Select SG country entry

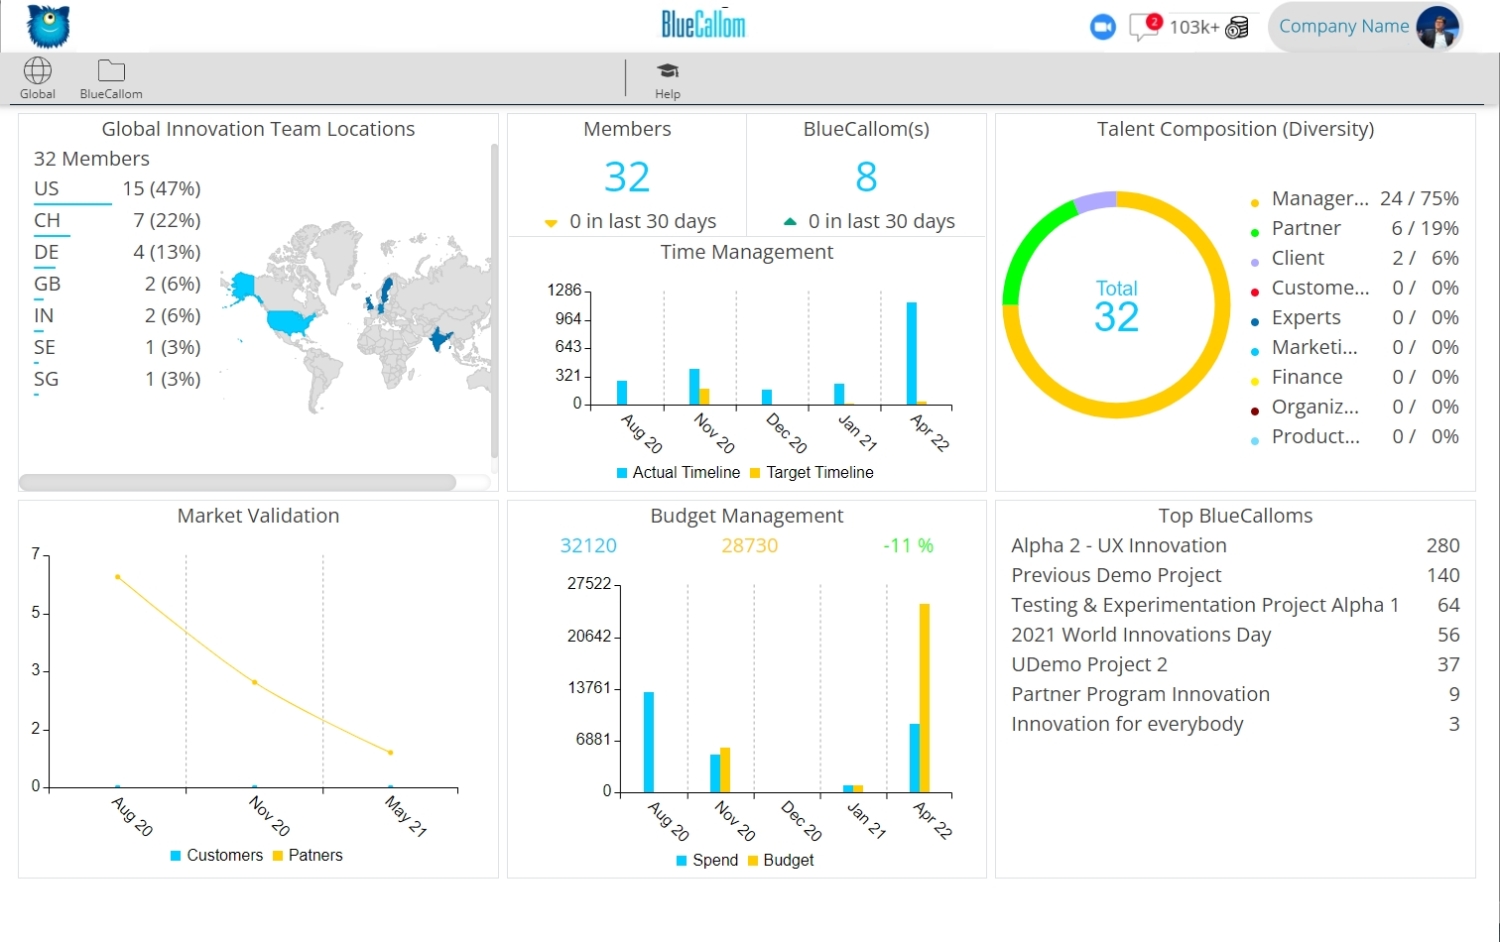click(x=117, y=380)
